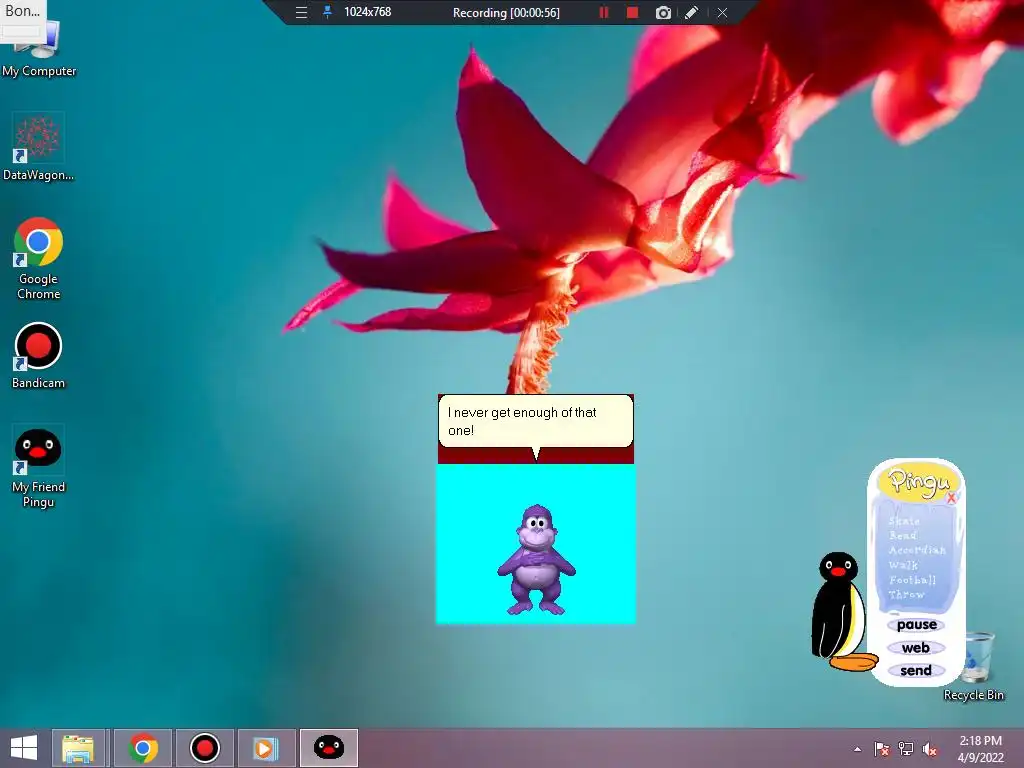This screenshot has height=768, width=1024.
Task: Select Skate in Pingu menu
Action: tap(904, 520)
